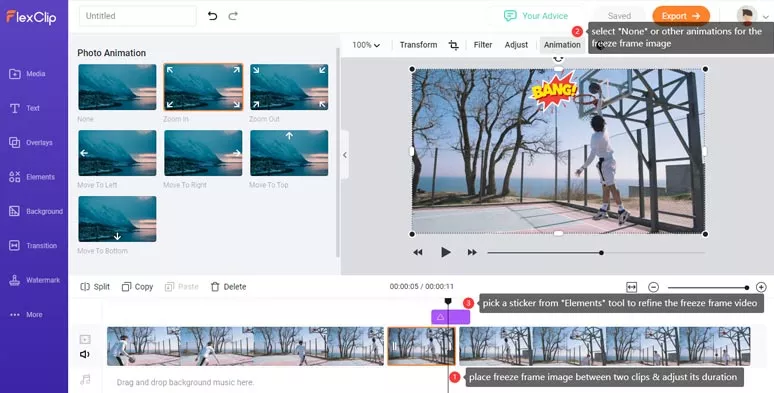
Task: Select the first video clip on timeline
Action: click(x=245, y=346)
